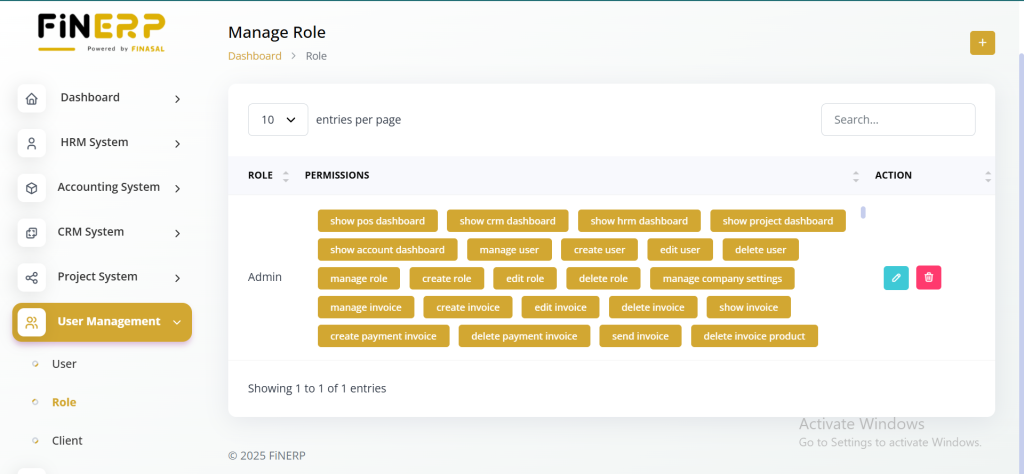Collapse the User Management menu chevron
The height and width of the screenshot is (474, 1024).
[x=177, y=322]
